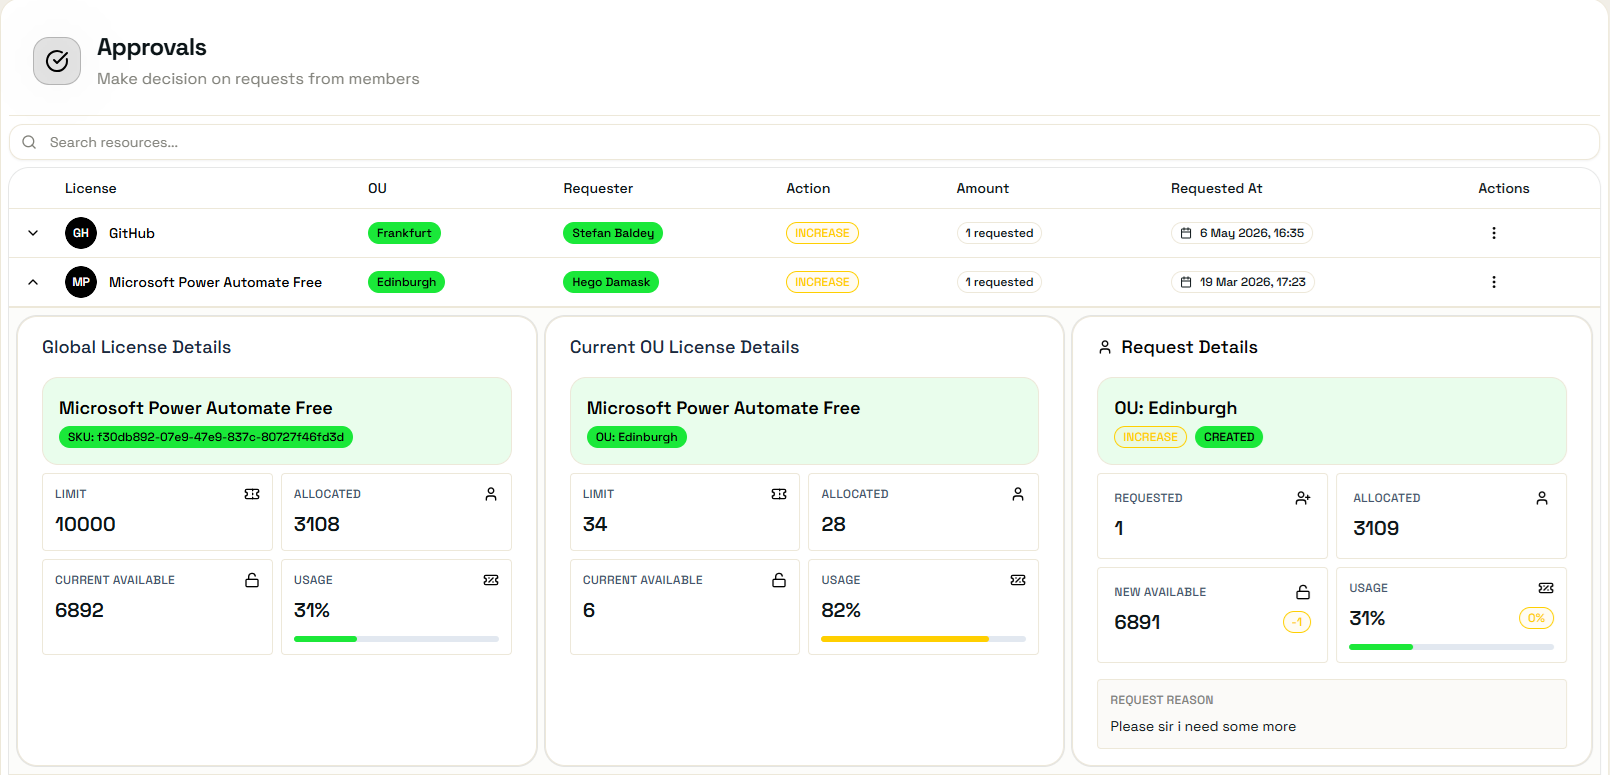The width and height of the screenshot is (1610, 775).
Task: Click the lock icon in the New Available card
Action: point(1303,592)
